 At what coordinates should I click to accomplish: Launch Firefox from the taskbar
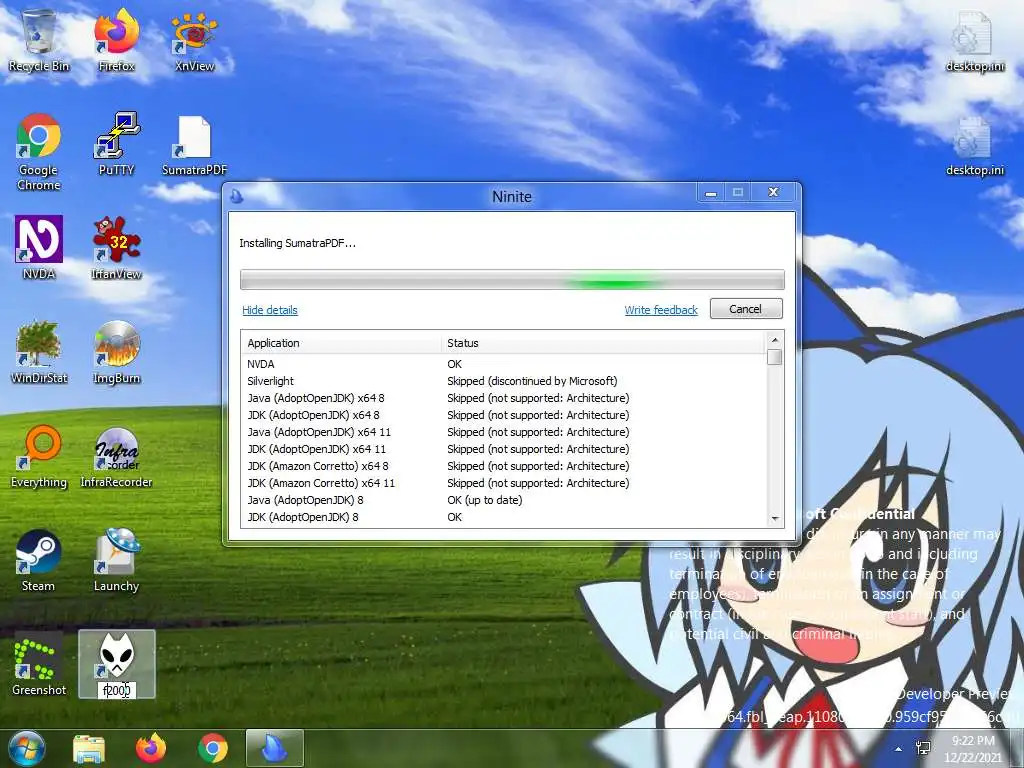coord(151,749)
